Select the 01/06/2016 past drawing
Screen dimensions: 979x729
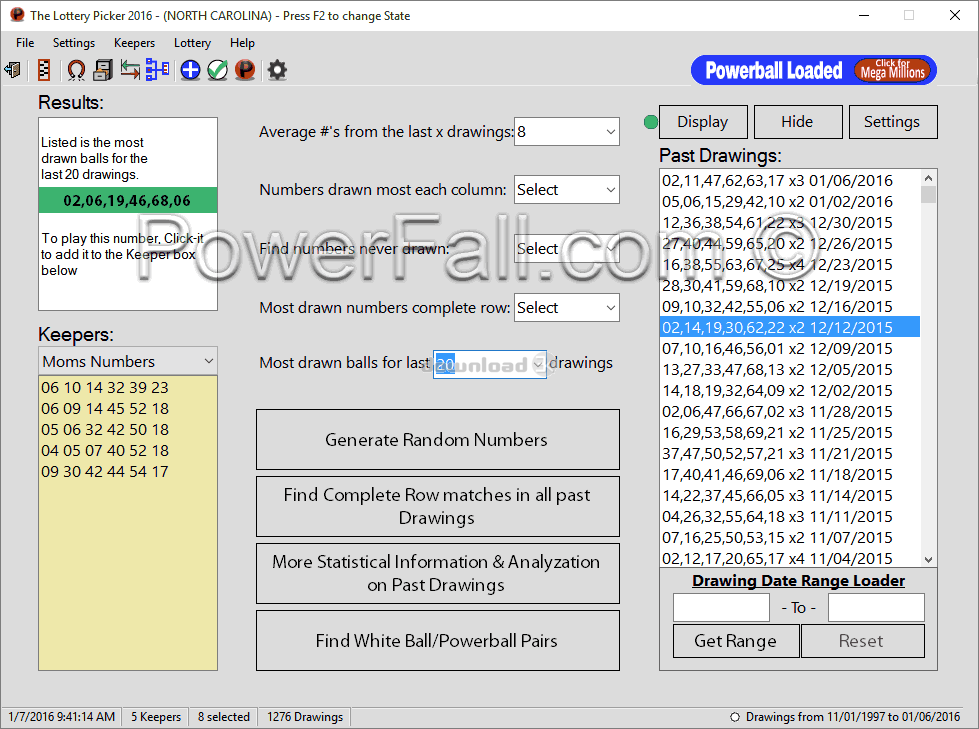tap(790, 180)
